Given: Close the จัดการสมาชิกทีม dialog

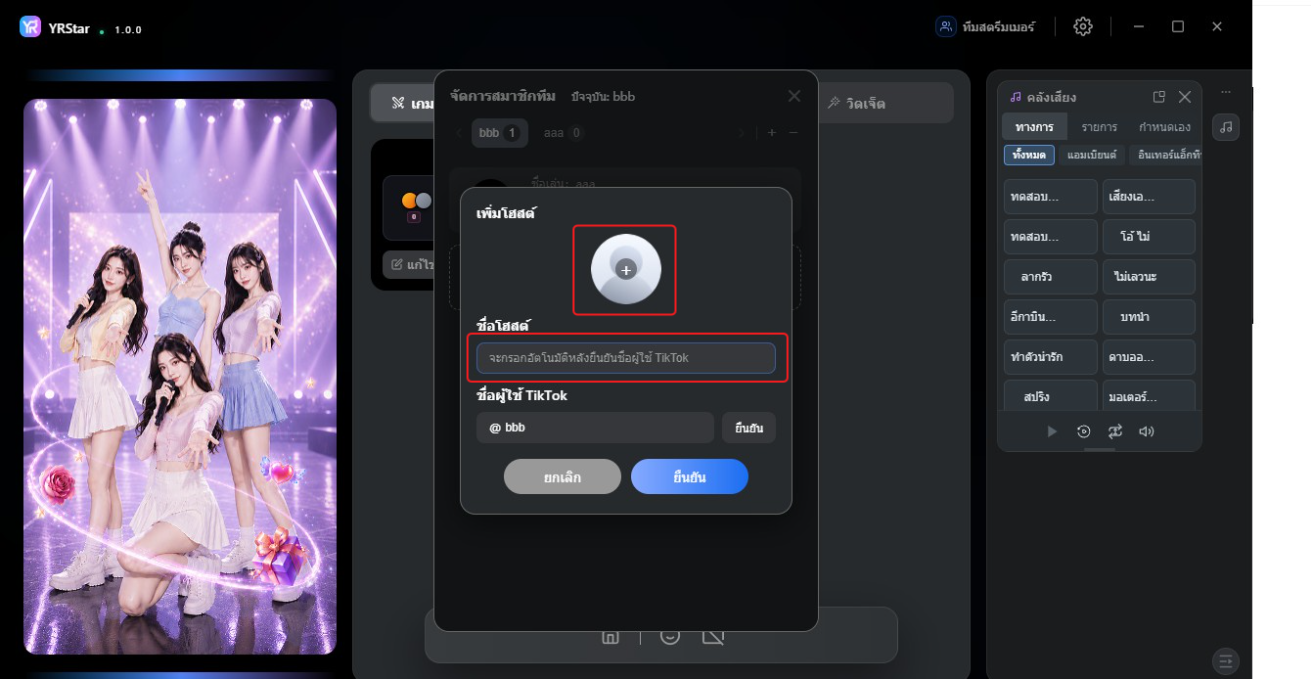Looking at the screenshot, I should (x=794, y=96).
